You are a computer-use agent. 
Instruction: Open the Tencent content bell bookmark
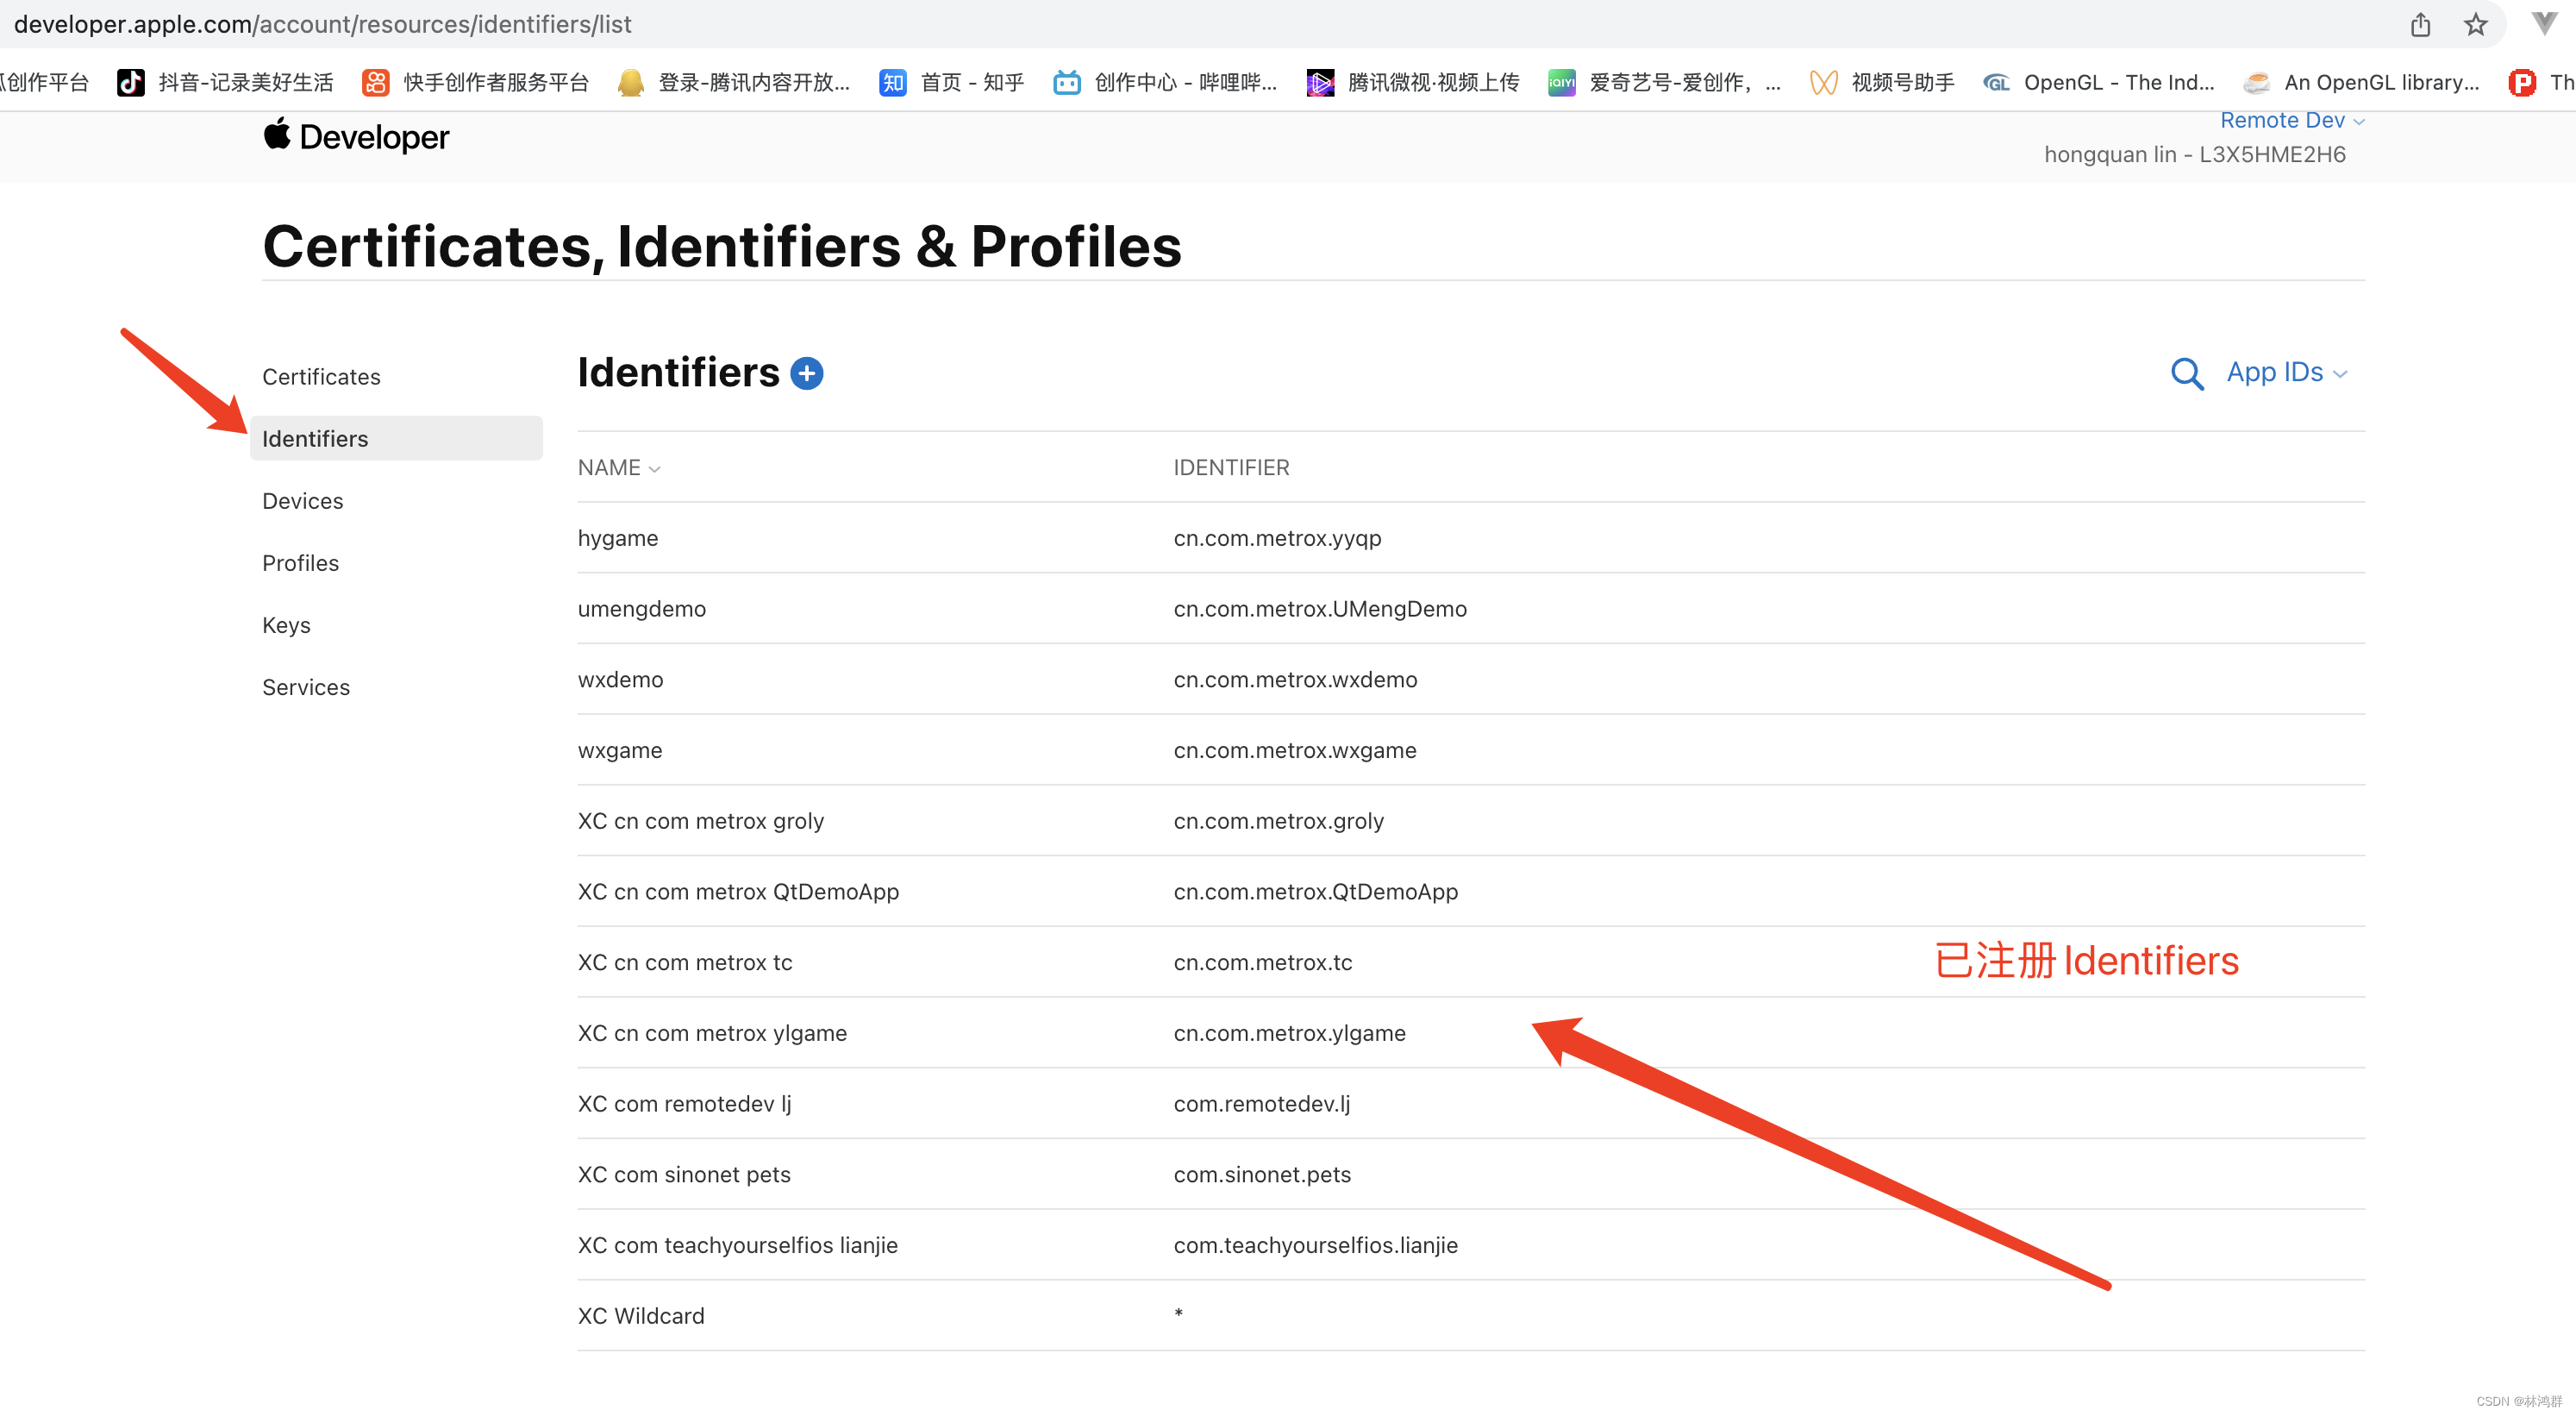[734, 82]
